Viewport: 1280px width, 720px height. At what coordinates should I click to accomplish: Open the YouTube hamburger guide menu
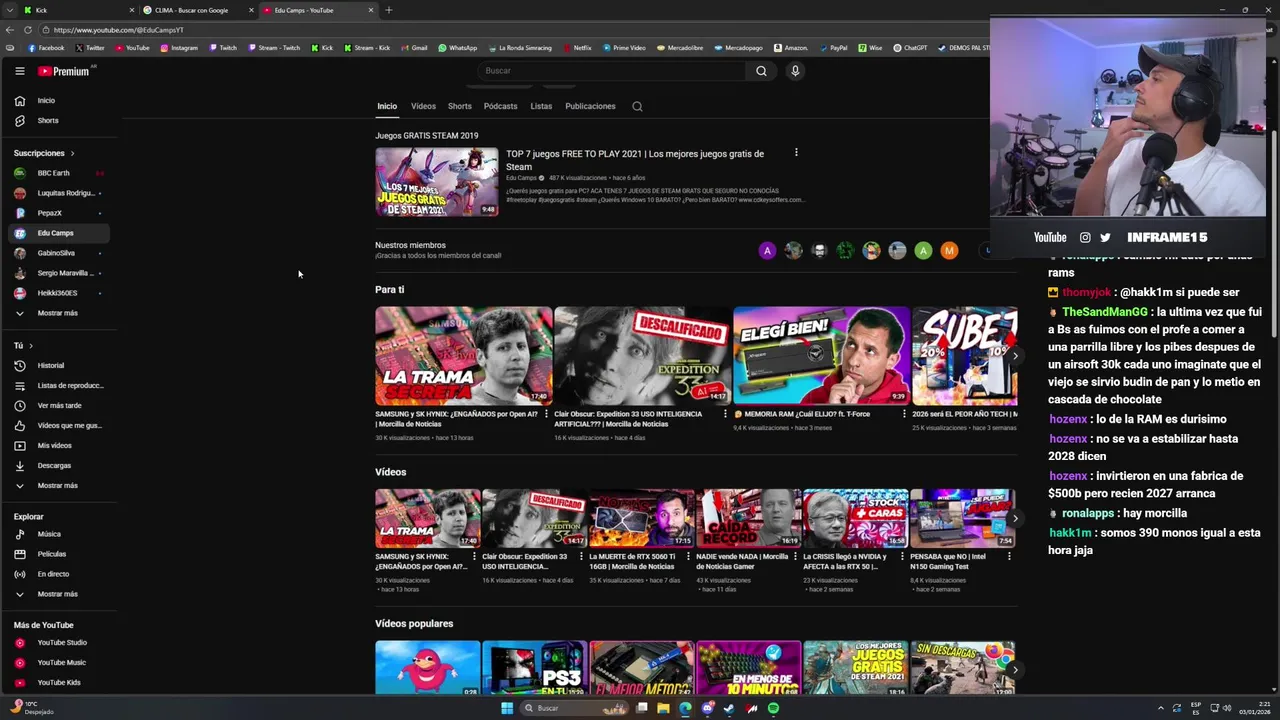(x=19, y=71)
